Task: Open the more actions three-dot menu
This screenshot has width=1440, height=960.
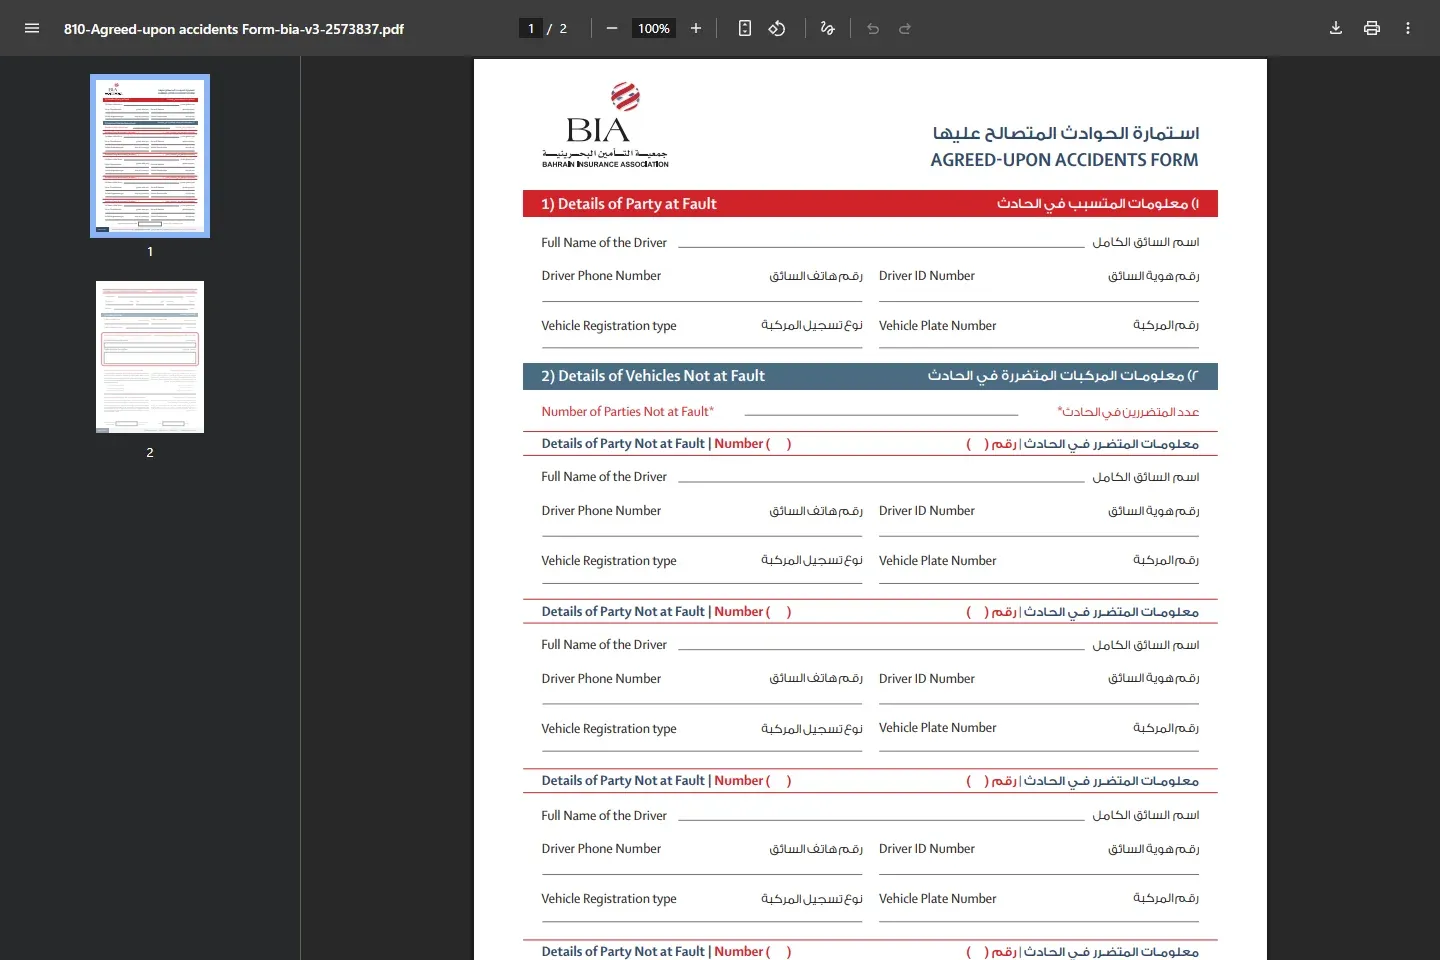Action: pos(1408,28)
